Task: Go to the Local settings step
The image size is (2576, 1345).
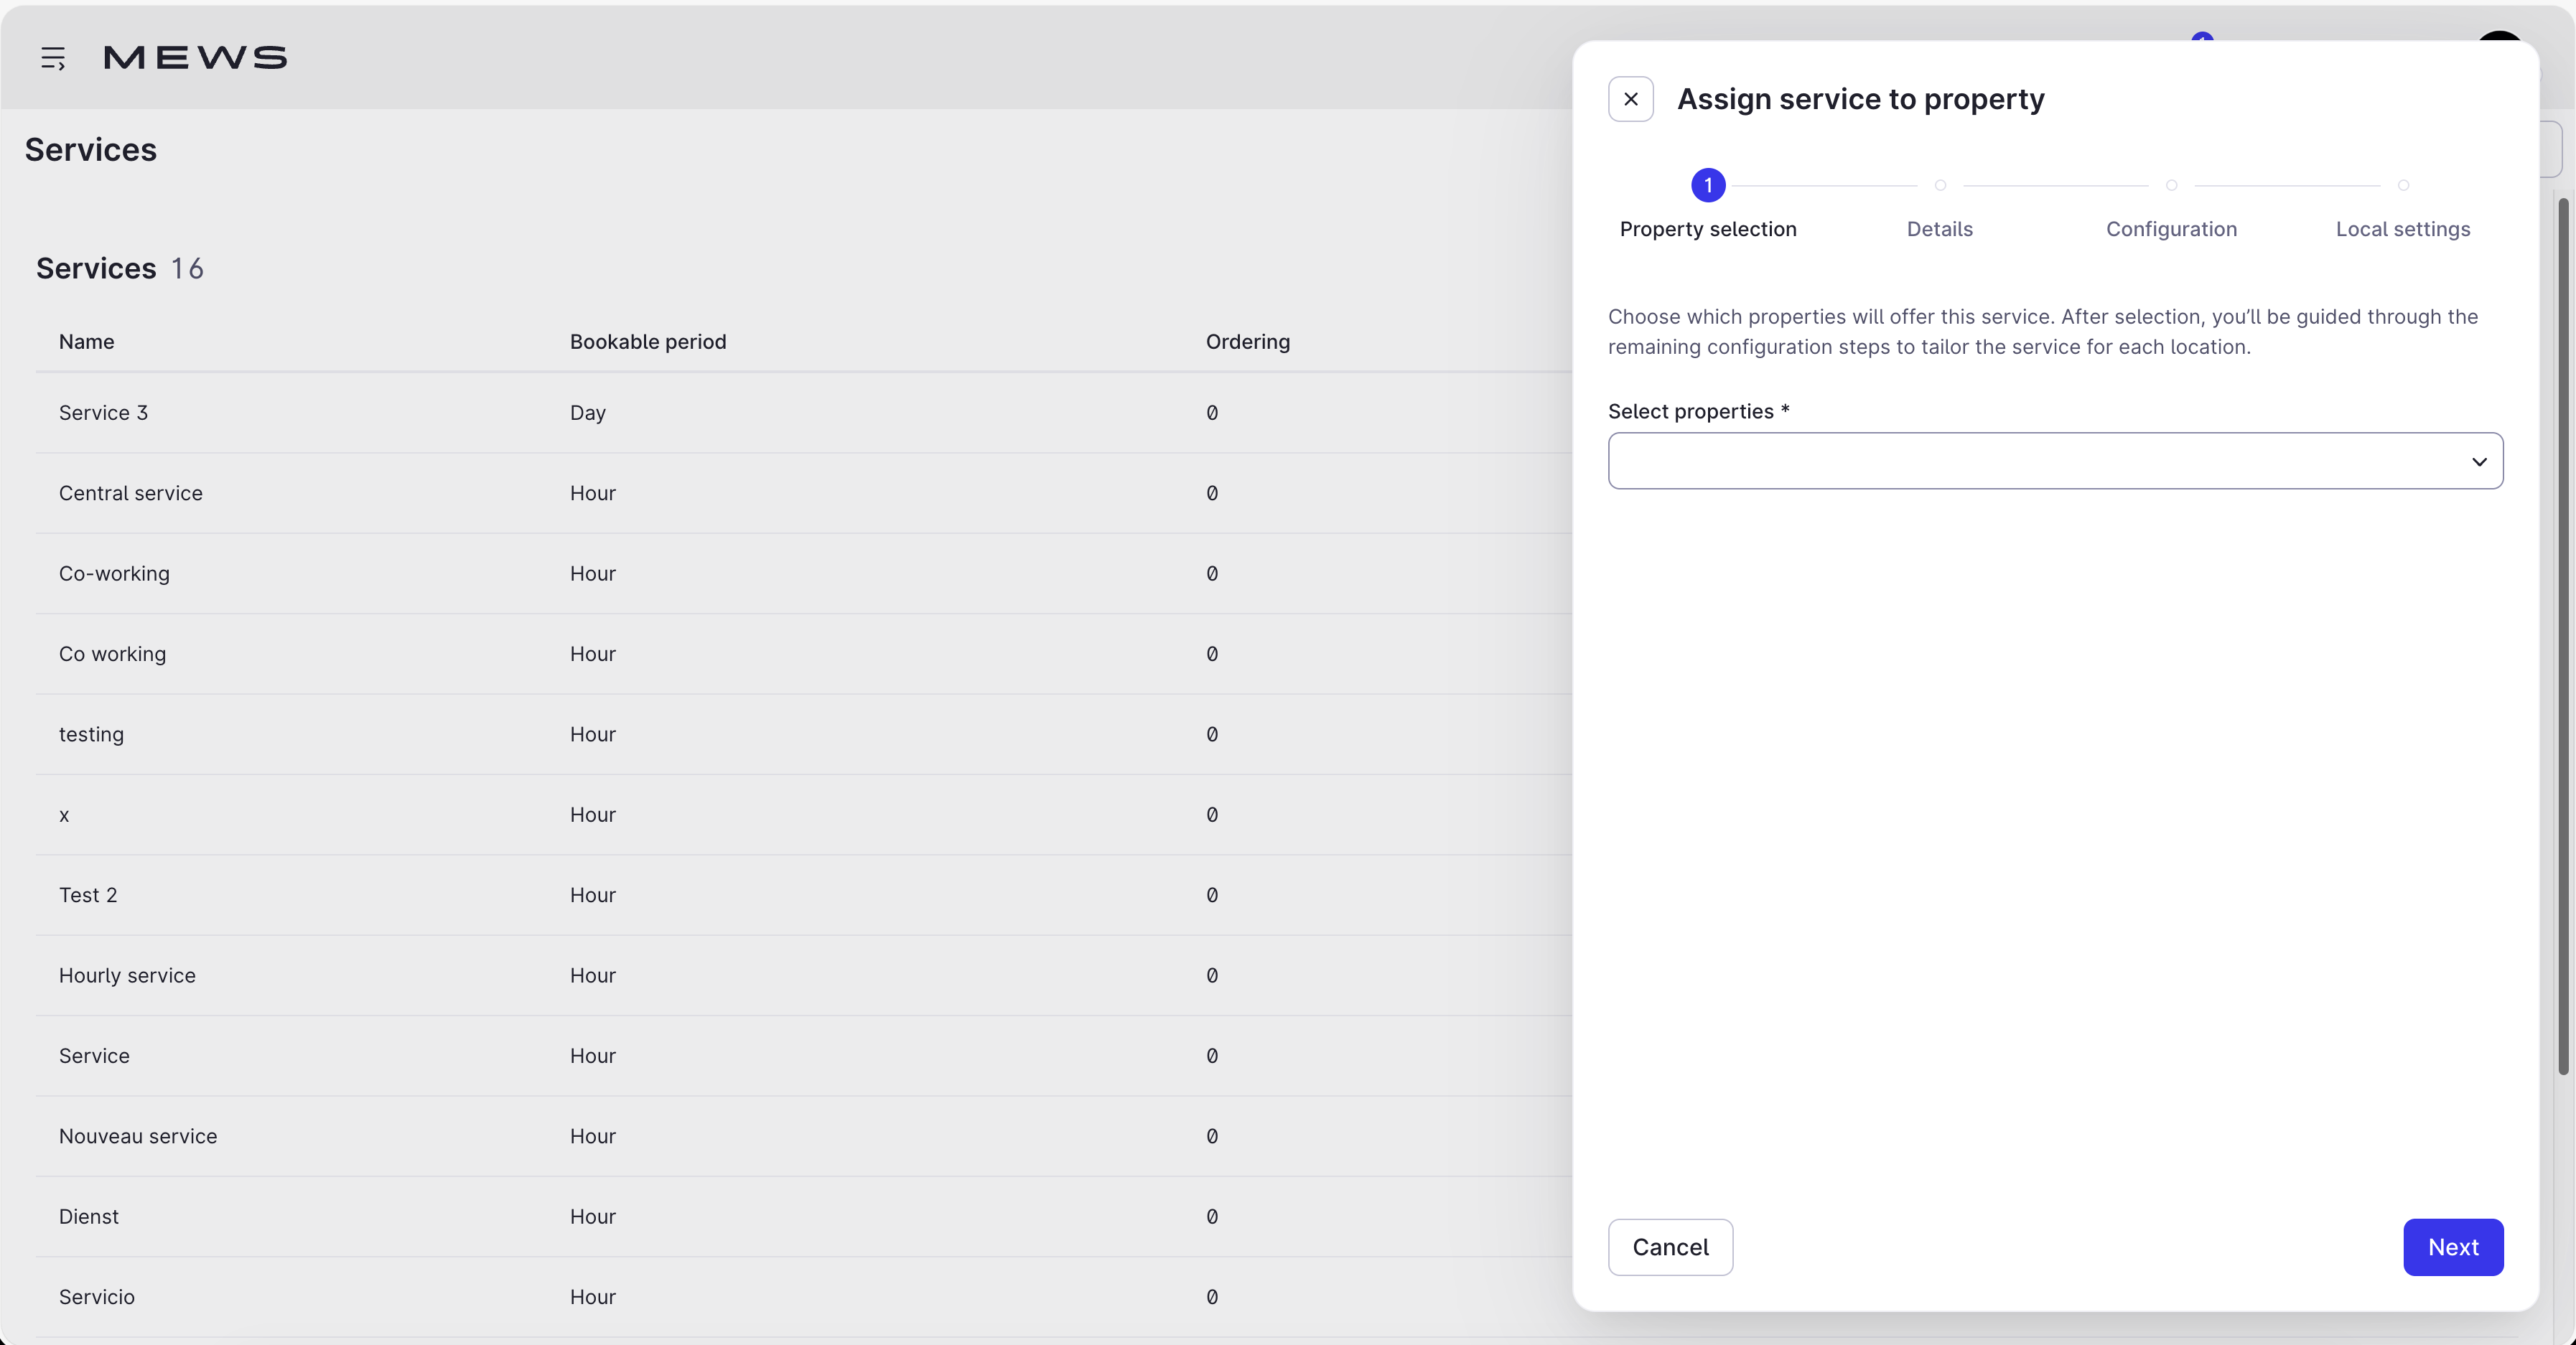Action: (x=2402, y=229)
